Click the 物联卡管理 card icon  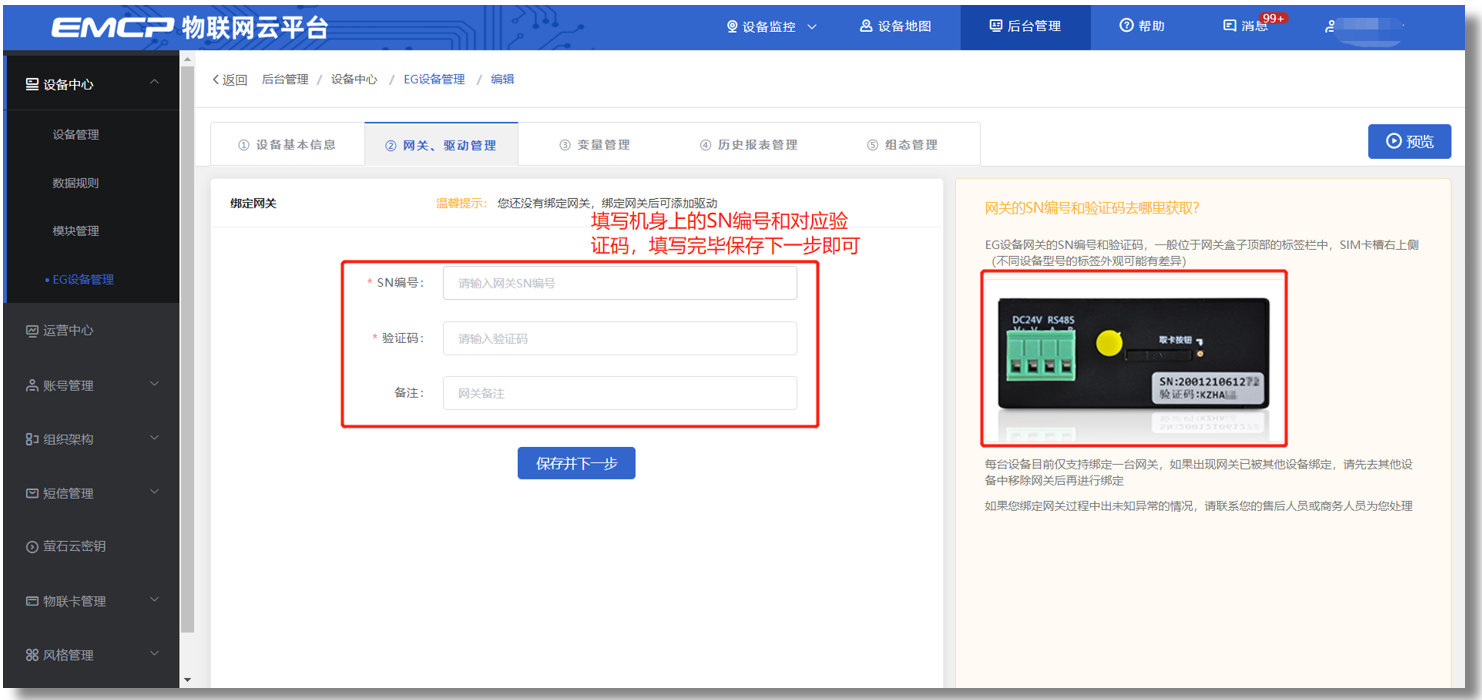click(32, 601)
